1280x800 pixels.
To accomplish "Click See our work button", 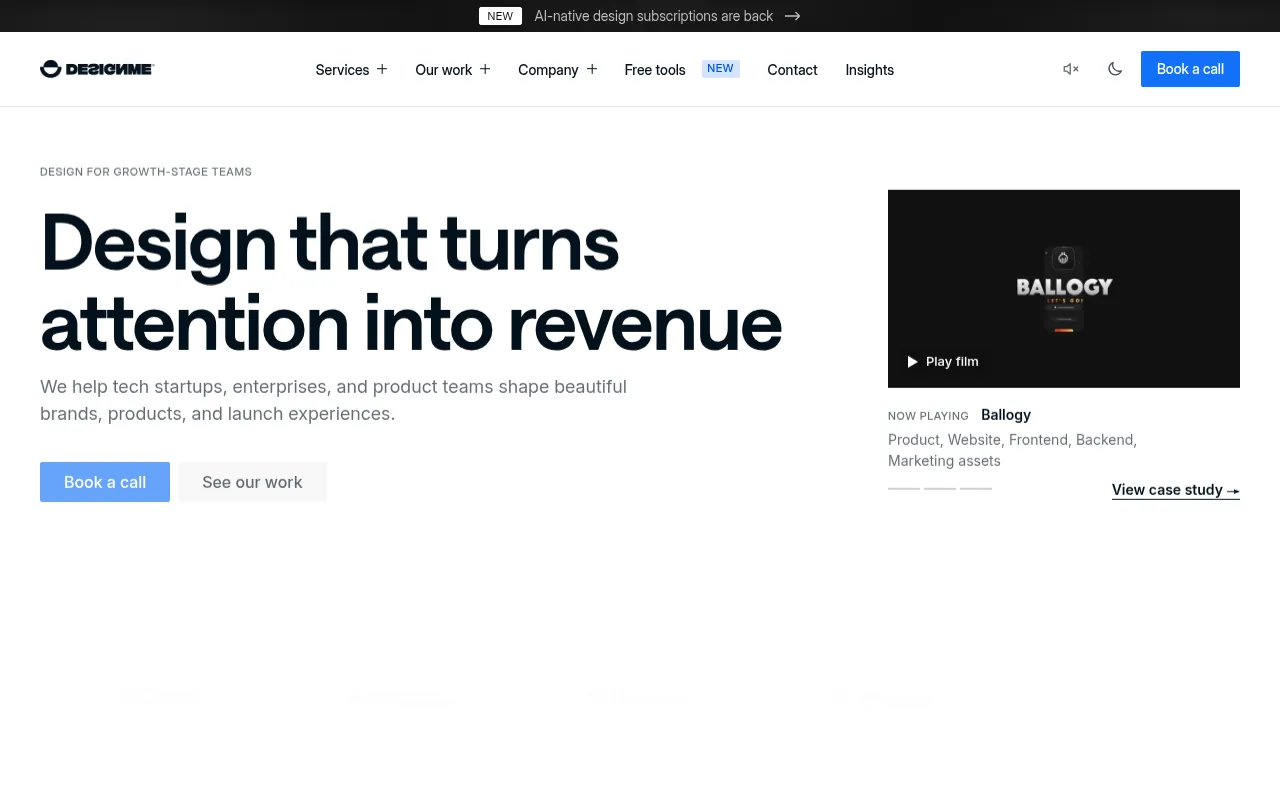I will (x=252, y=482).
